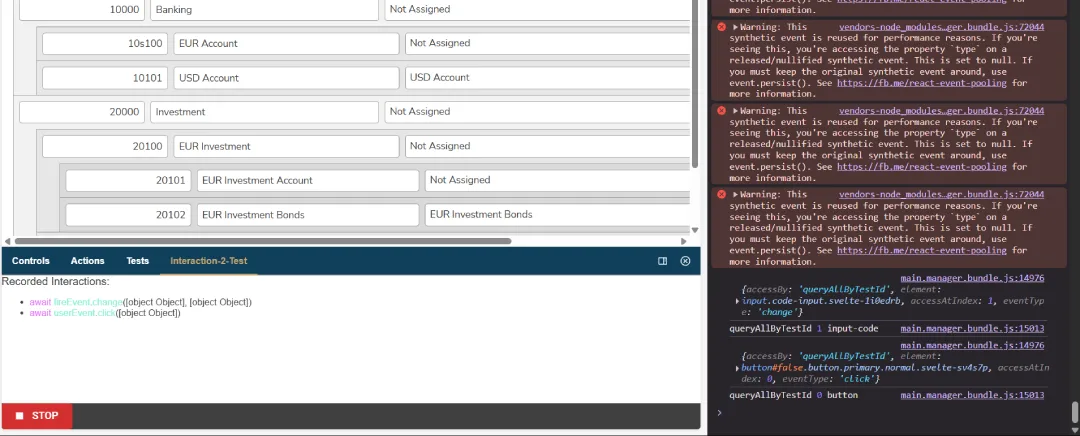This screenshot has height=436, width=1080.
Task: Click the EUR Investment name field
Action: 286,147
